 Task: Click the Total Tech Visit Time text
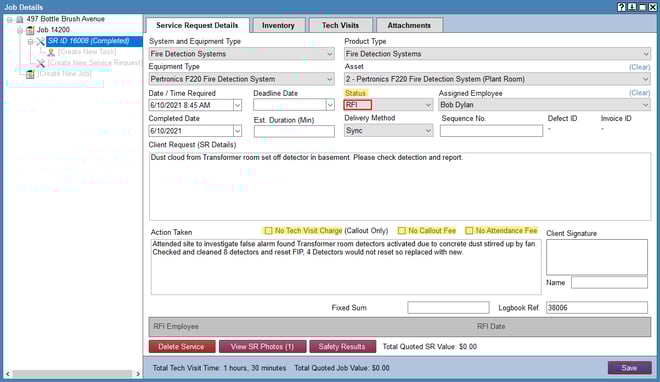coord(219,368)
